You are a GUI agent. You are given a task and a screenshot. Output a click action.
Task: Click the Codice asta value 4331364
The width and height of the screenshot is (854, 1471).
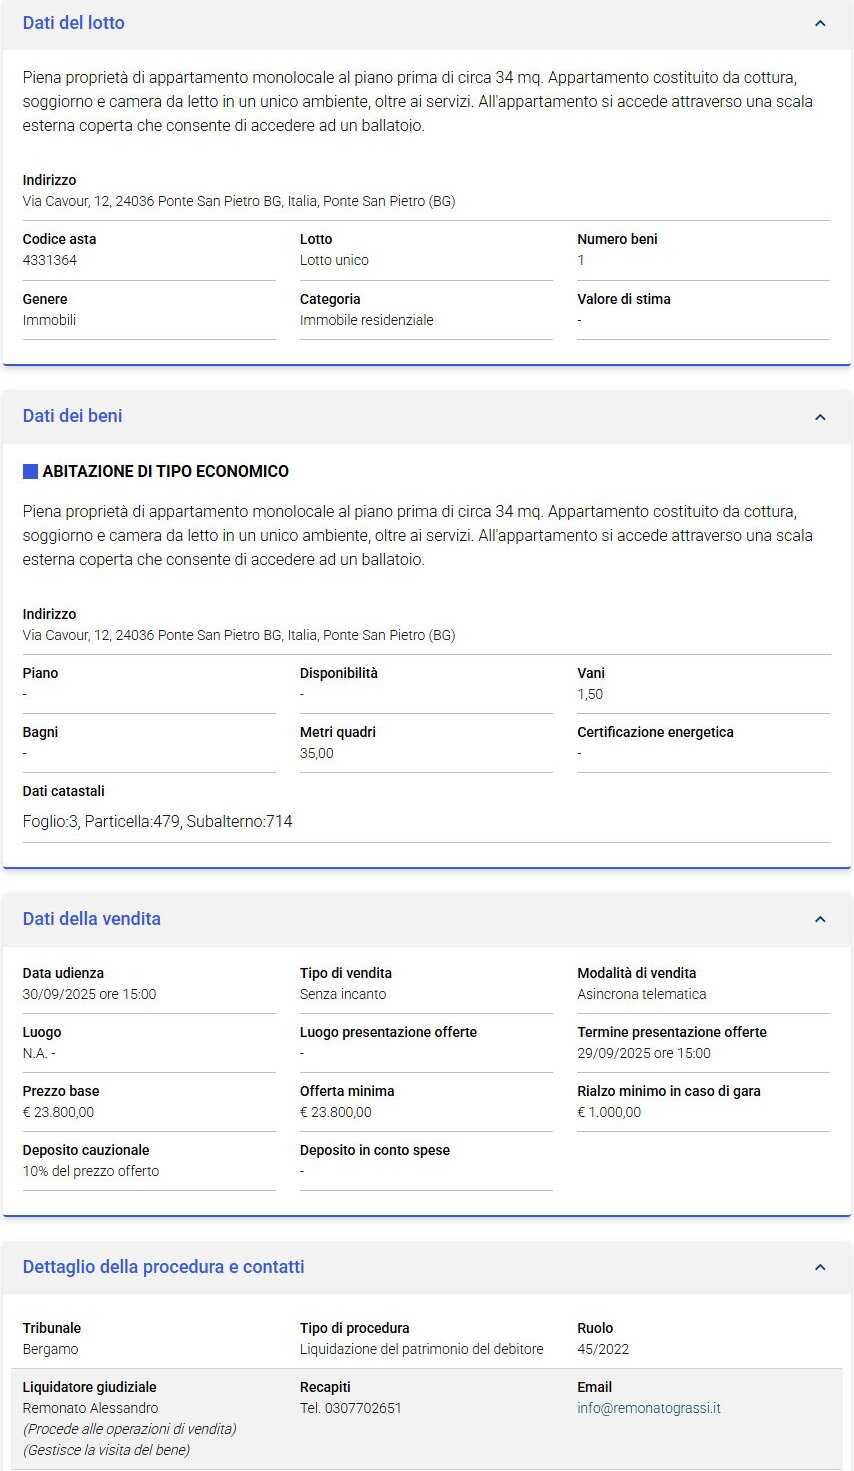[x=50, y=260]
